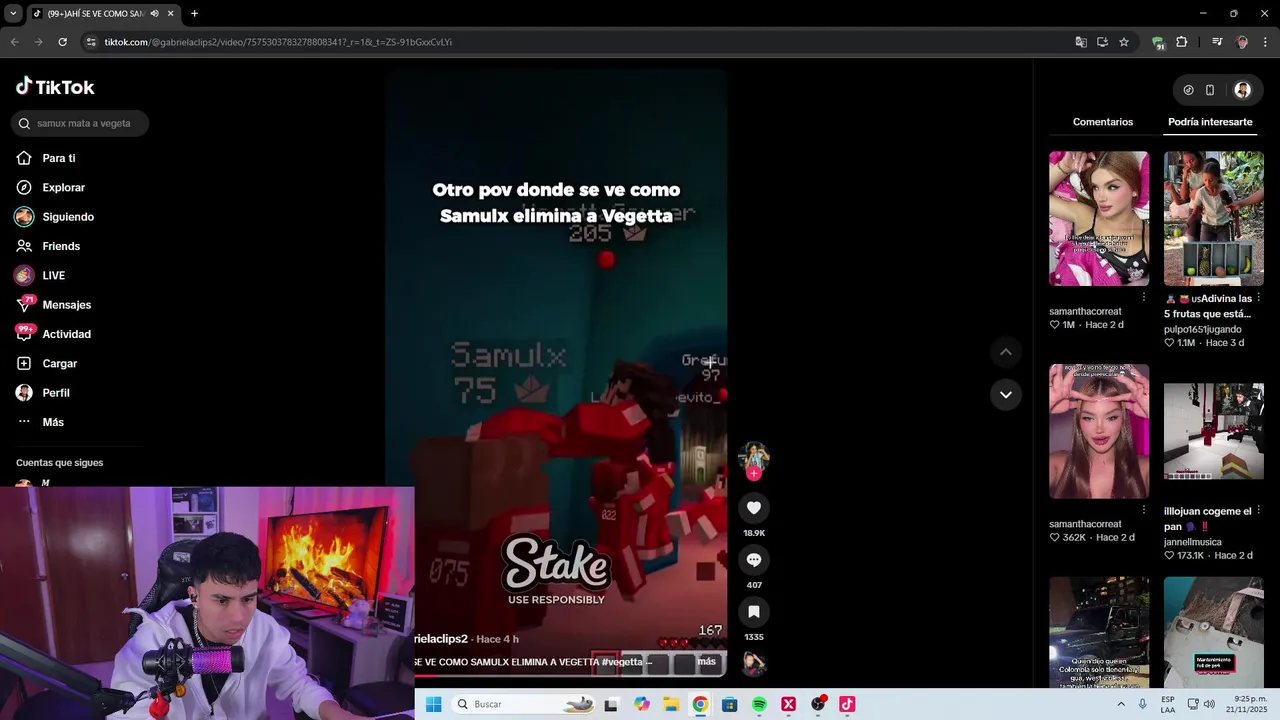Open the illojuan cogeme el pan thumbnail
The width and height of the screenshot is (1280, 720).
(x=1214, y=431)
